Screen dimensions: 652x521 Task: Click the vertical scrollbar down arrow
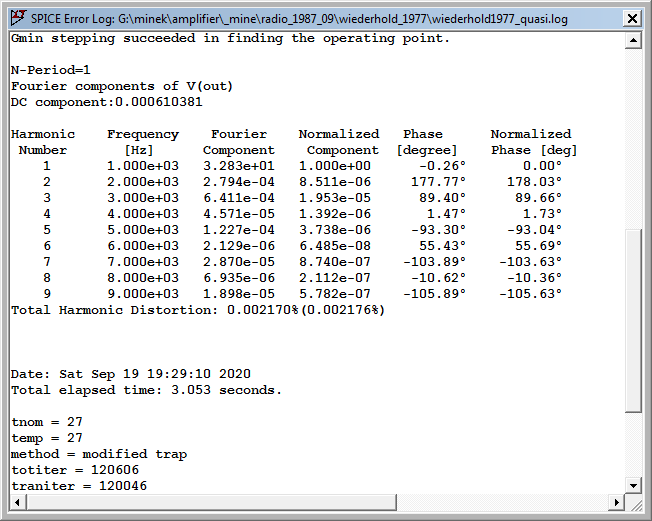click(633, 485)
